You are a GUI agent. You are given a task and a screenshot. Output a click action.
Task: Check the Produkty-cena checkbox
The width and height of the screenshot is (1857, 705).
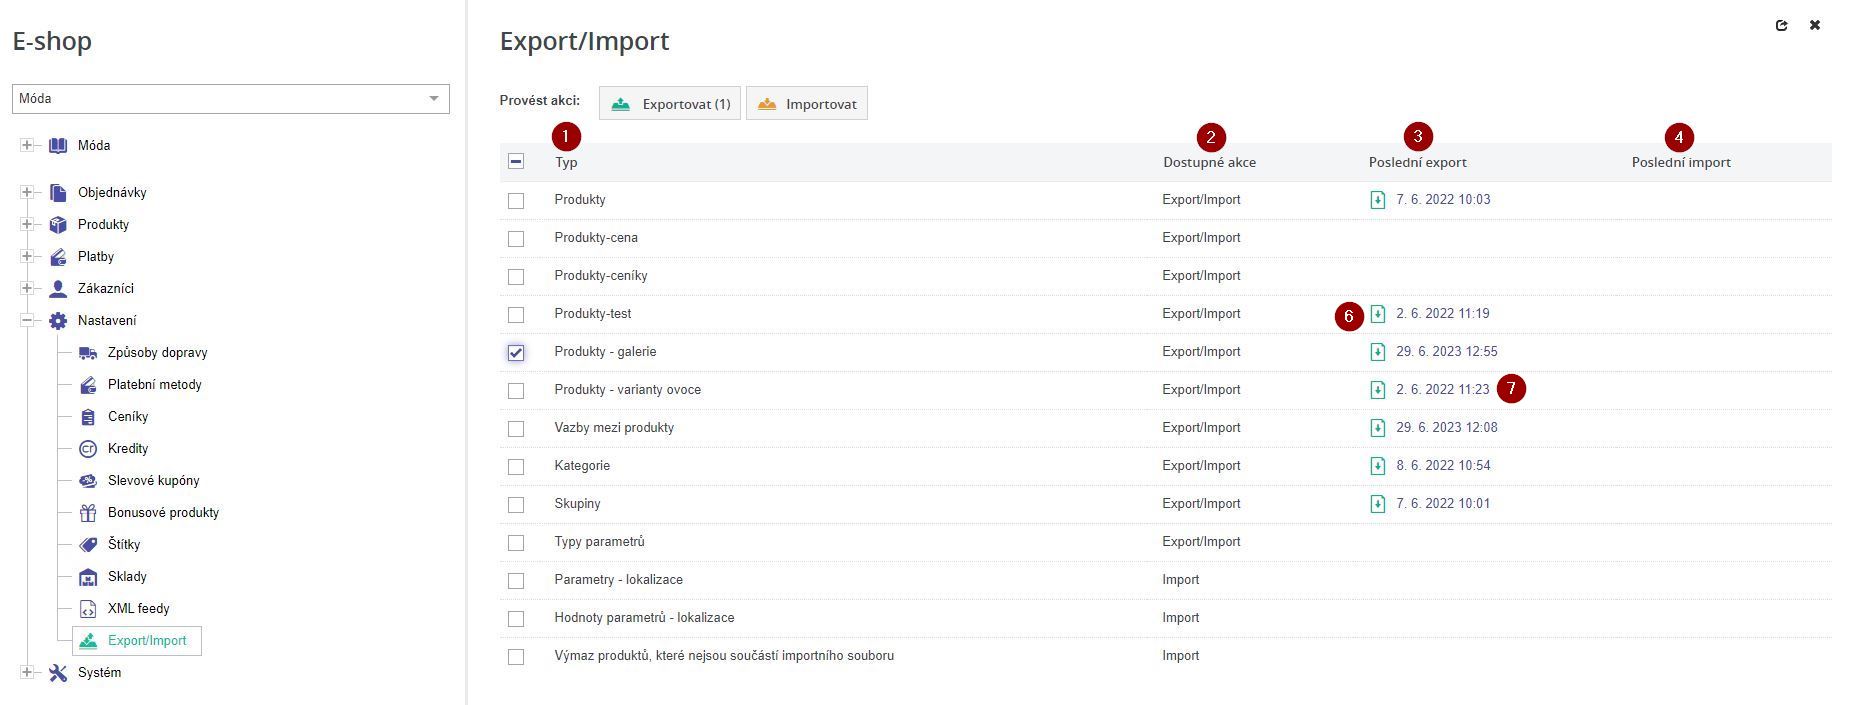[x=516, y=239]
